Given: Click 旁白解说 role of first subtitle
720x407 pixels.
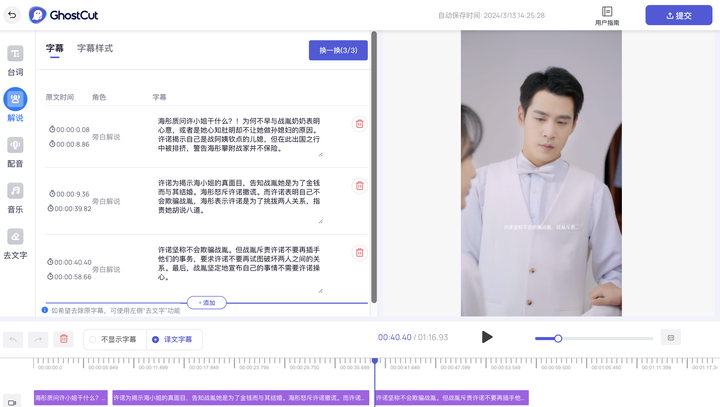Looking at the screenshot, I should click(106, 137).
